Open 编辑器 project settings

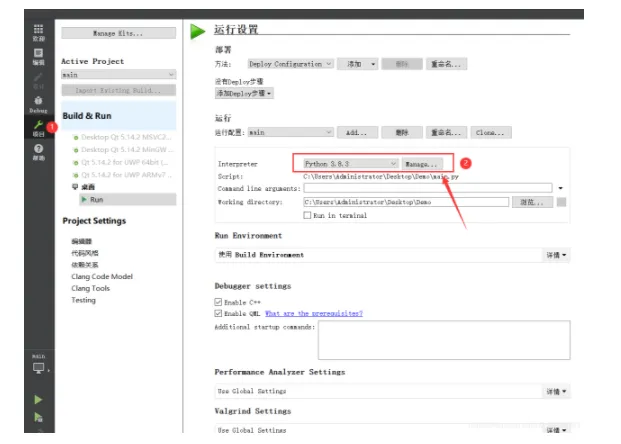82,241
